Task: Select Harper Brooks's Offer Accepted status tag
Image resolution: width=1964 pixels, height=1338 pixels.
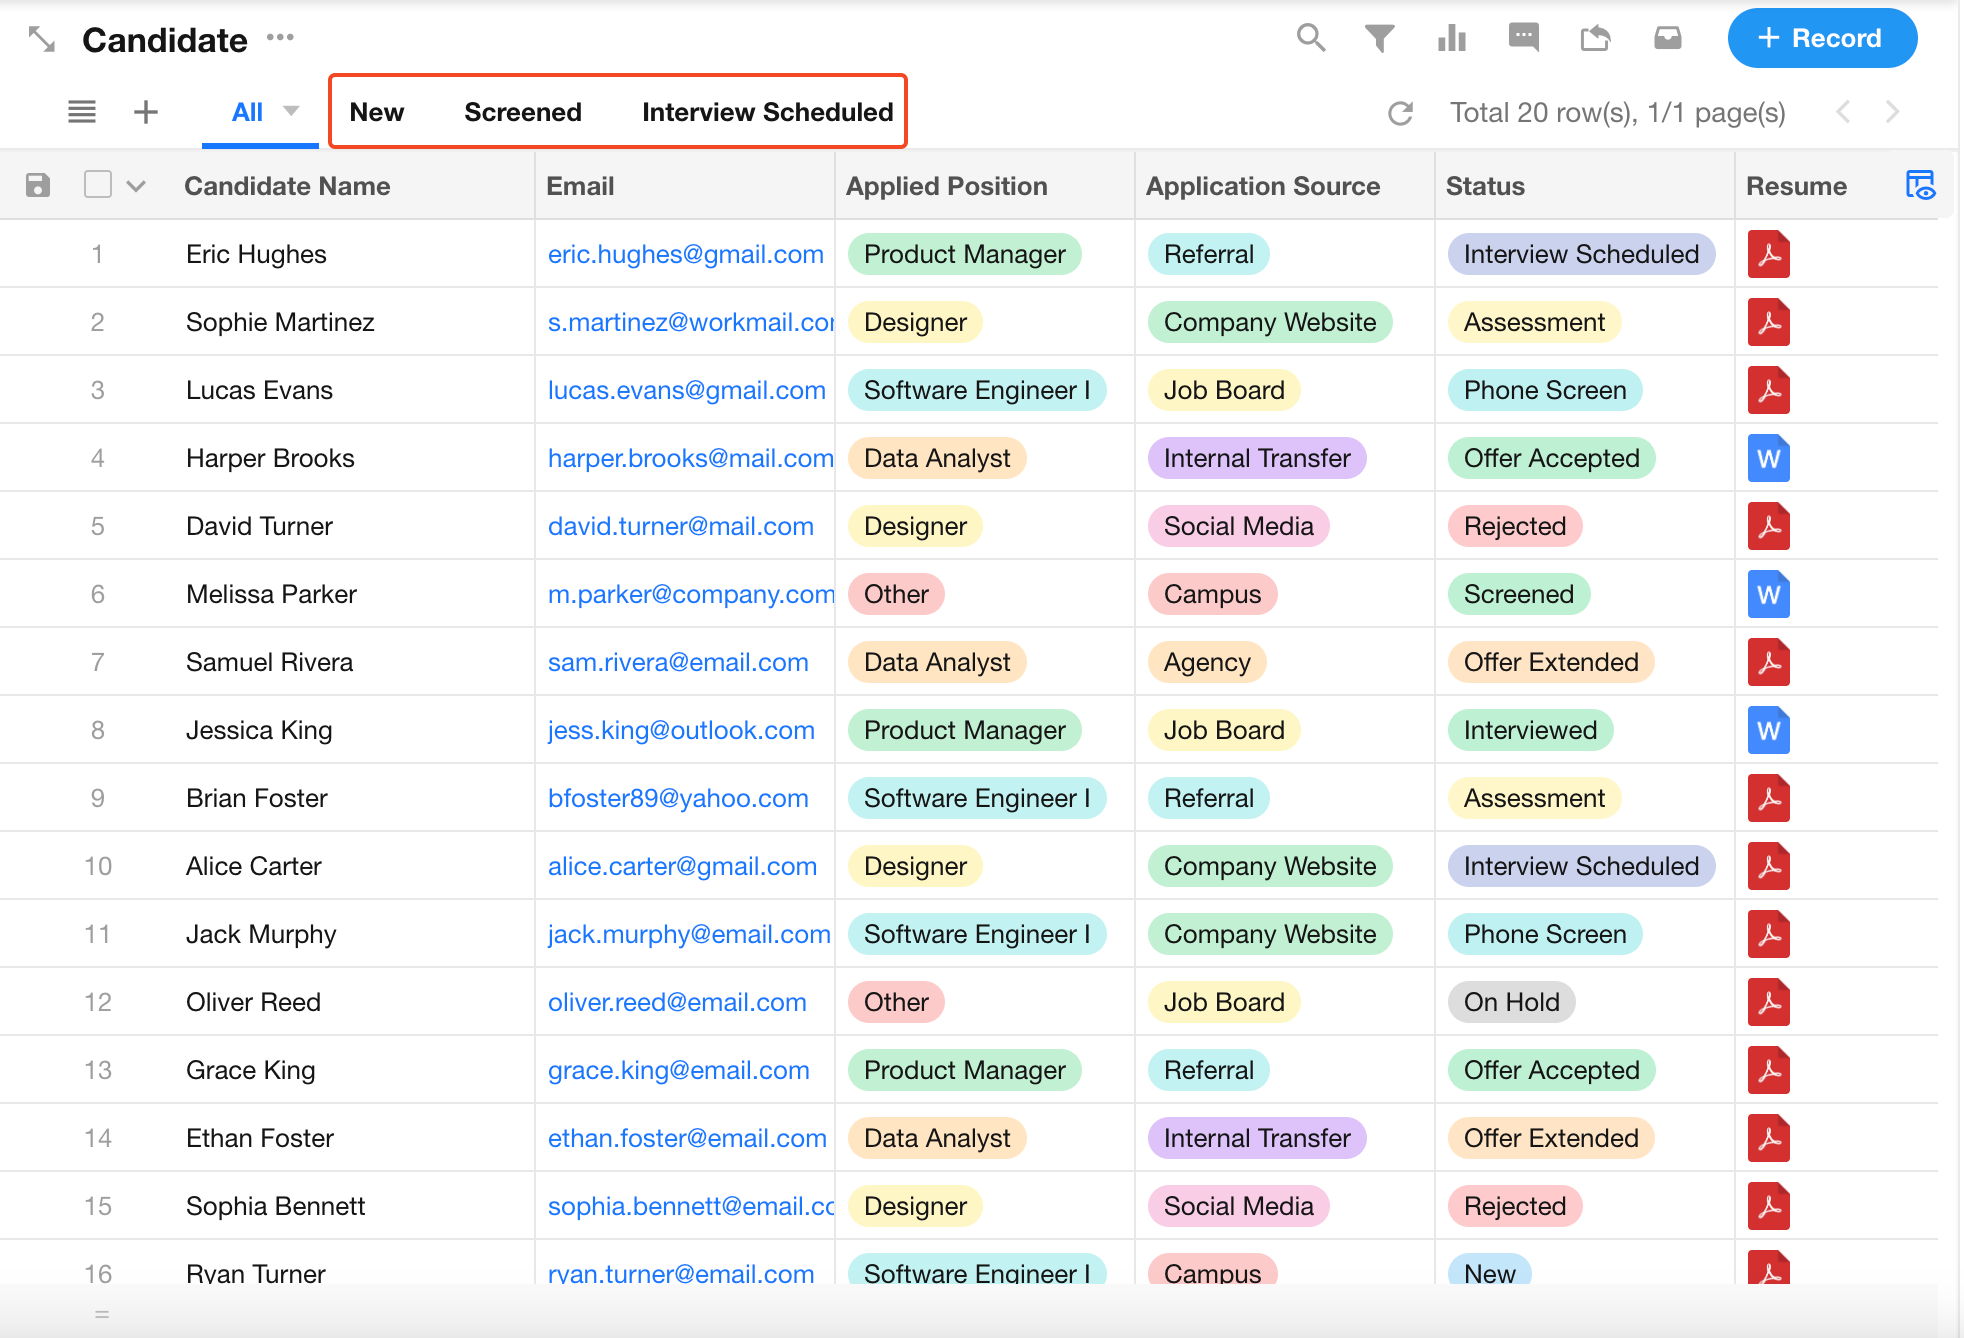Action: 1552,458
